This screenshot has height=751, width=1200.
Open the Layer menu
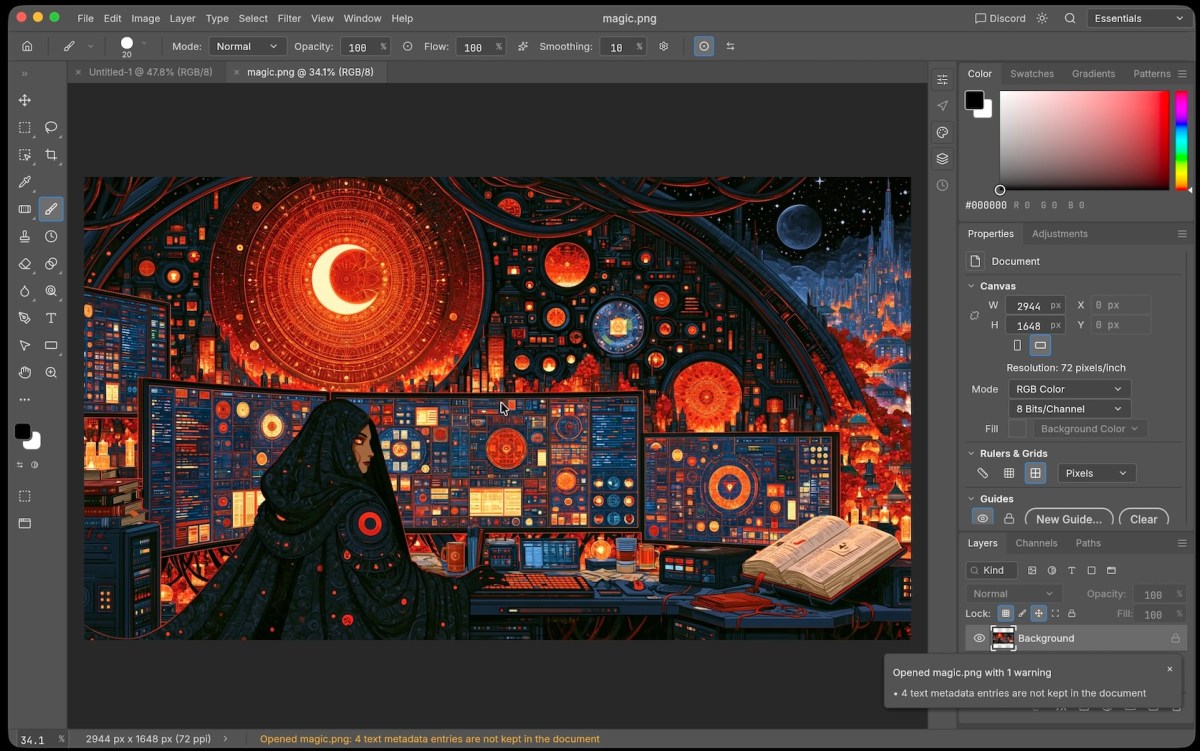point(183,18)
